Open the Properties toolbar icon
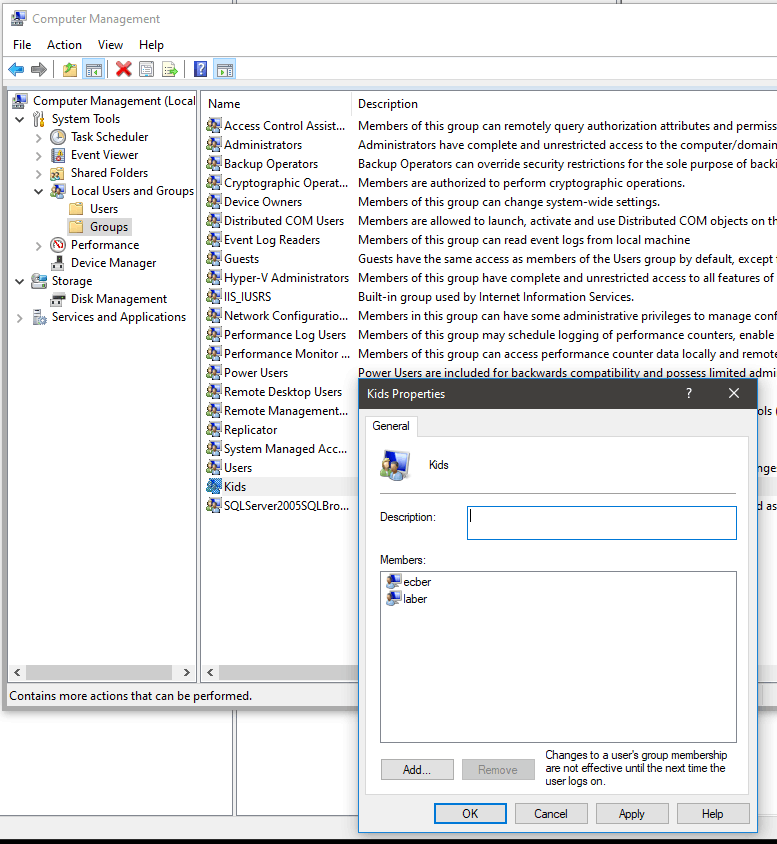 click(146, 69)
